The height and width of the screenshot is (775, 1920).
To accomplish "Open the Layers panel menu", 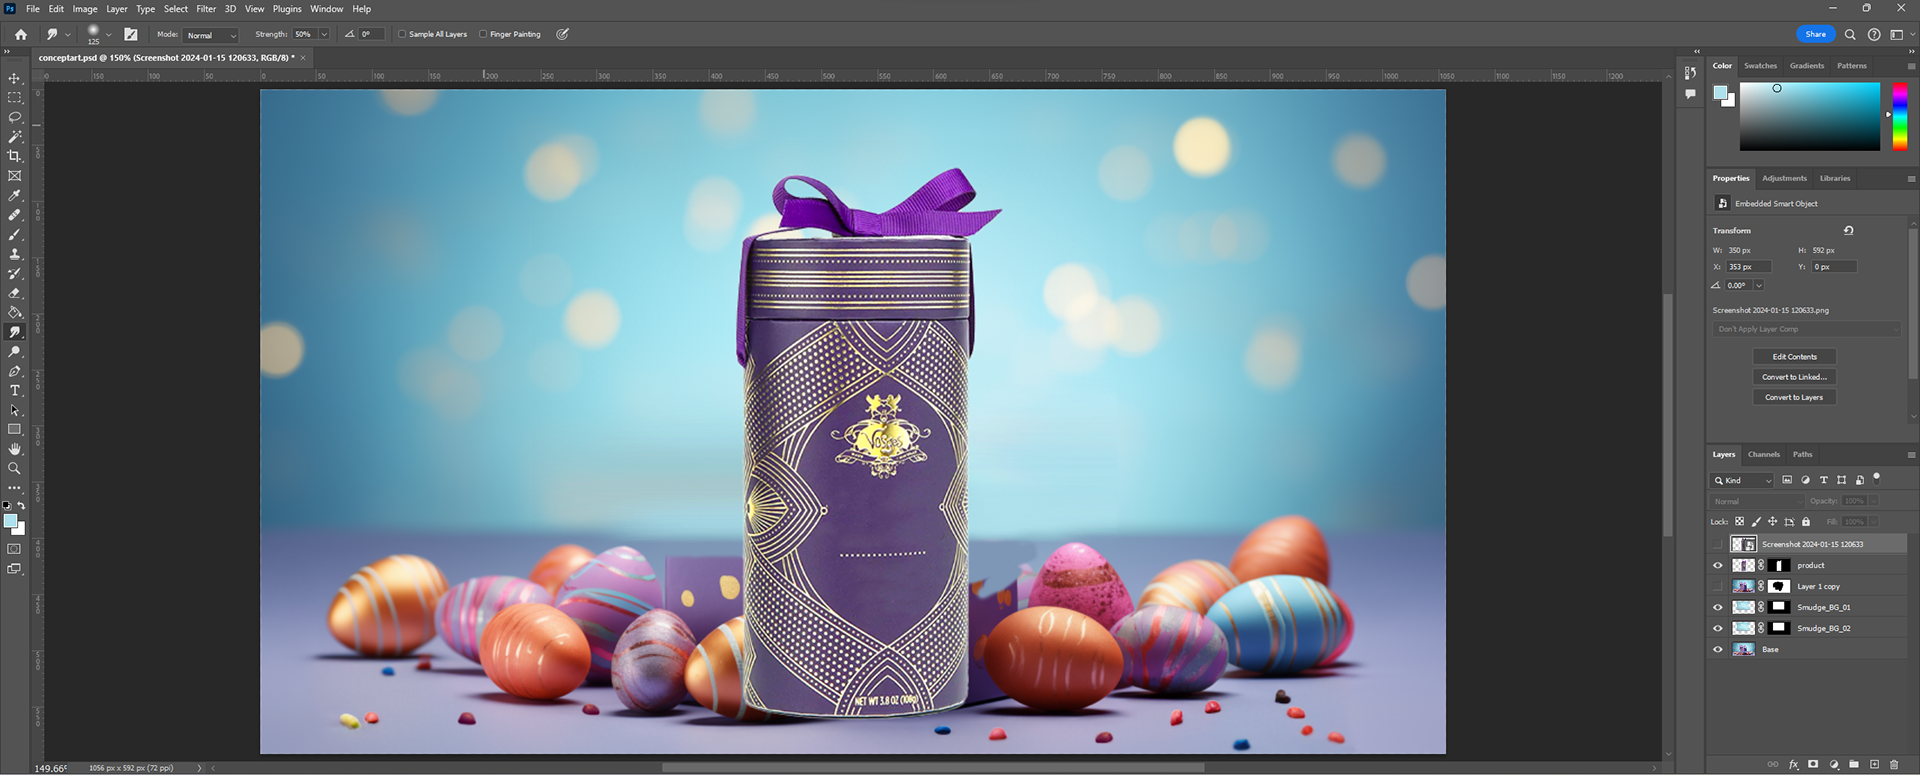I will 1911,455.
